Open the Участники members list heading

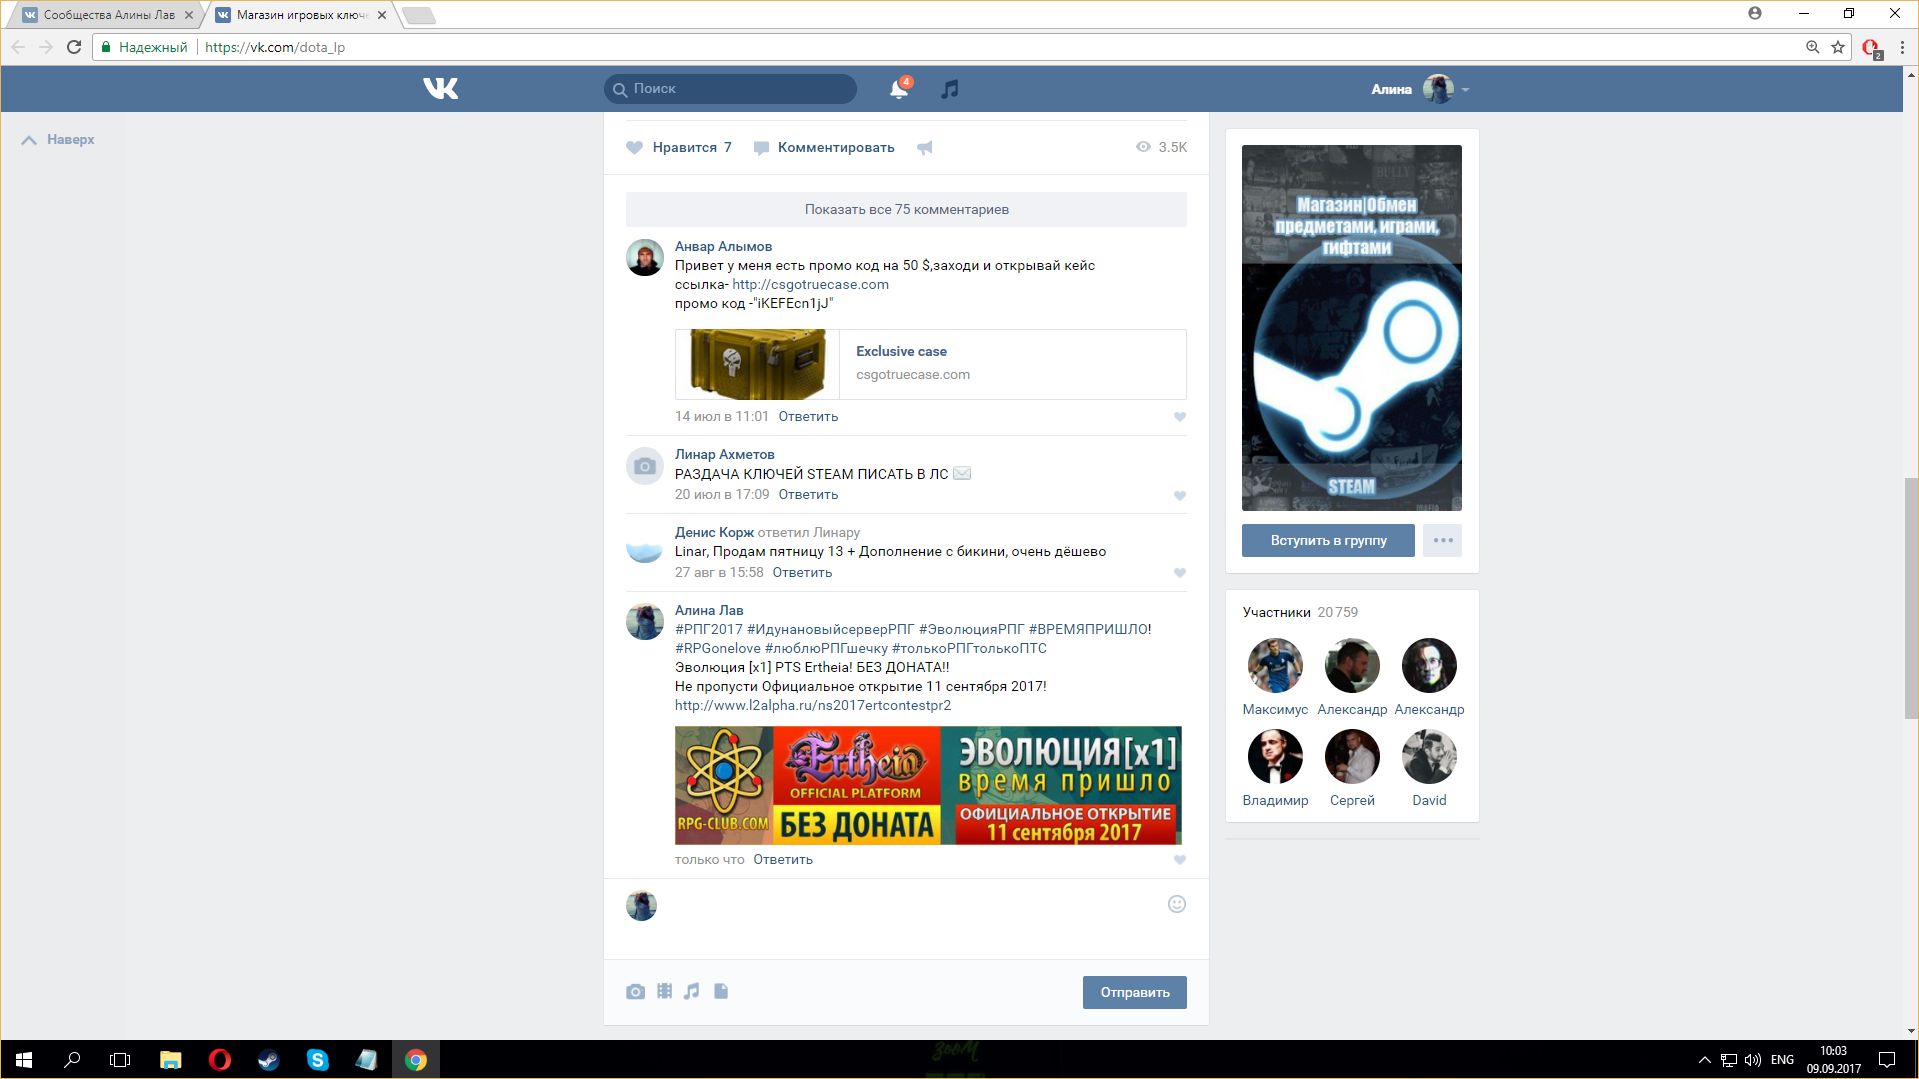[1276, 612]
